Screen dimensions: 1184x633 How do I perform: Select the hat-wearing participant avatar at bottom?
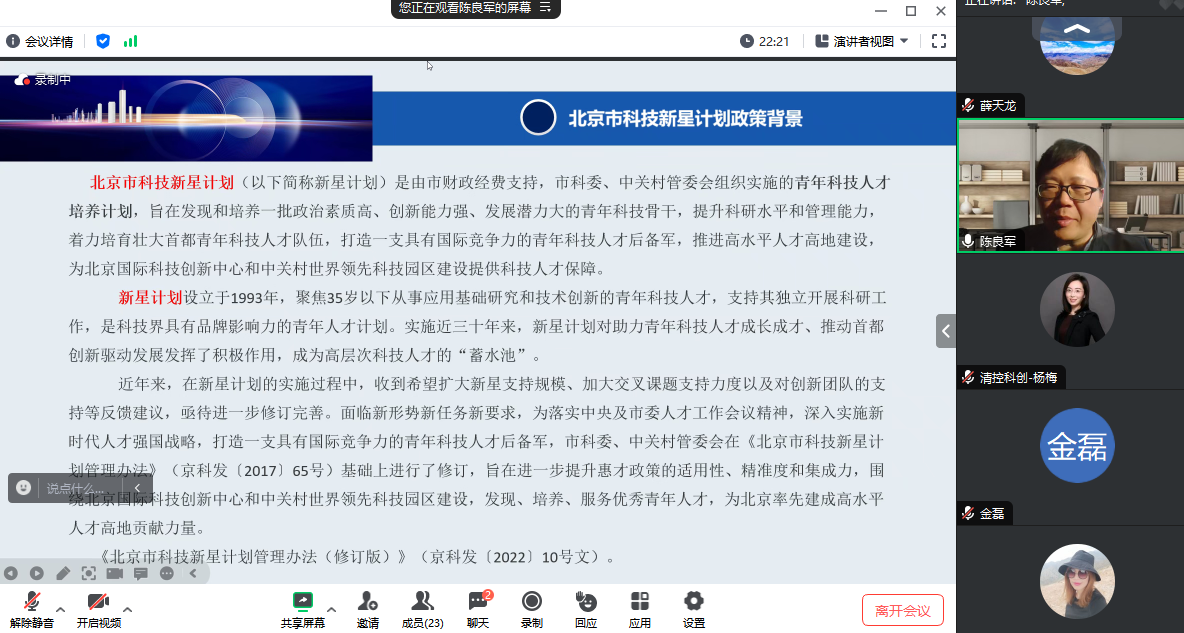(x=1077, y=581)
